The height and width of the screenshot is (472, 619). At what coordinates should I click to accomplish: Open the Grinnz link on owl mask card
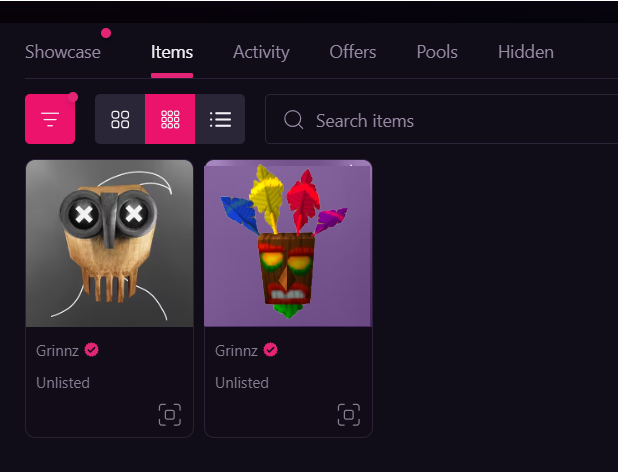point(57,350)
